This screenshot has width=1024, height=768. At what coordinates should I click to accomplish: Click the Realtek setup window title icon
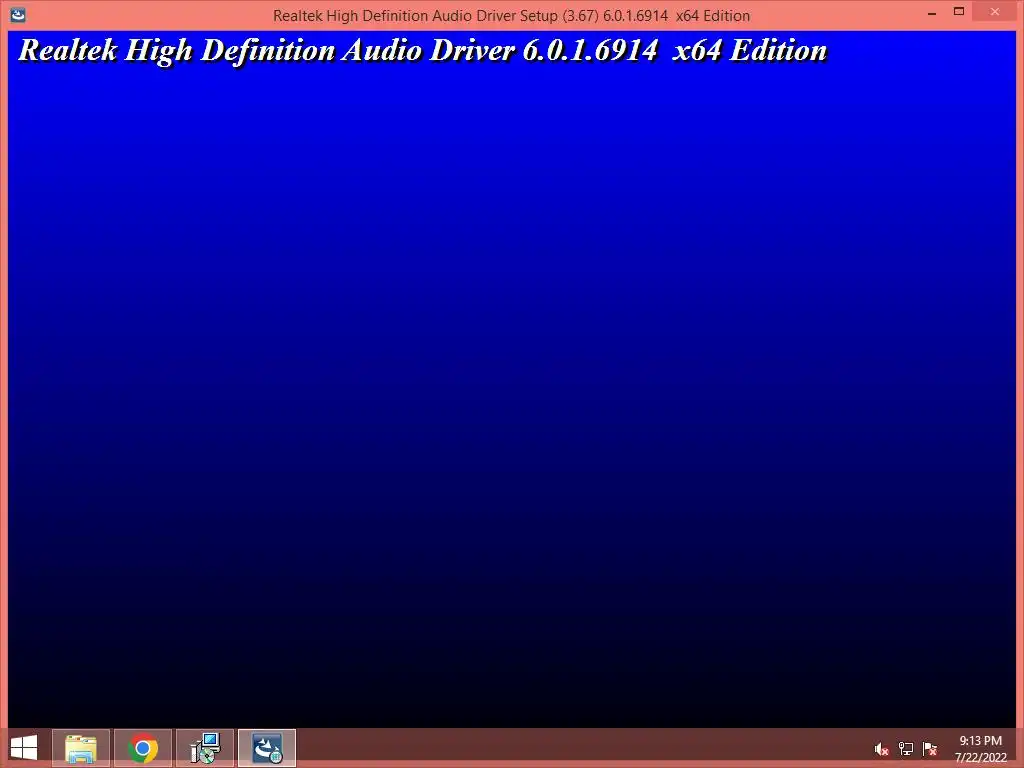pyautogui.click(x=18, y=14)
